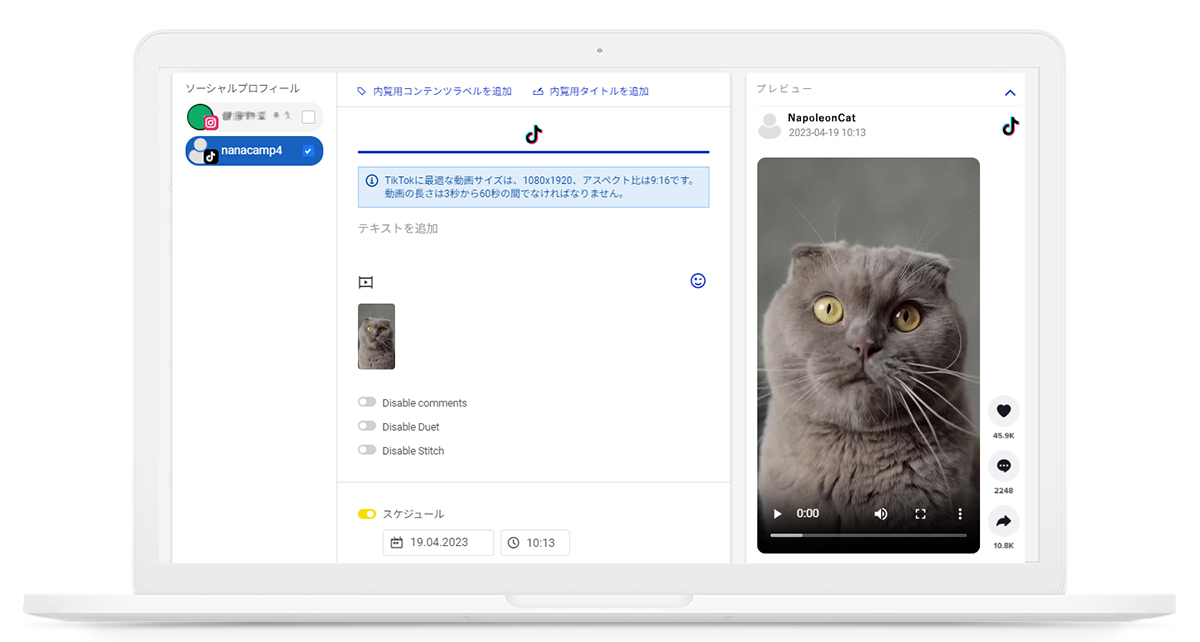Image resolution: width=1200 pixels, height=642 pixels.
Task: Open the date field 19.04.2023
Action: pos(438,543)
